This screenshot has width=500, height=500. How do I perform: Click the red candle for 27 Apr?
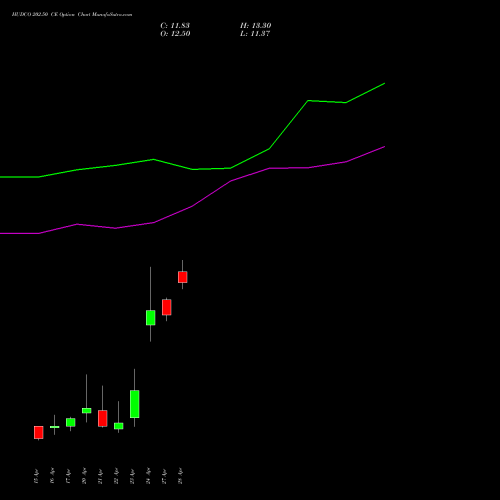(x=167, y=307)
